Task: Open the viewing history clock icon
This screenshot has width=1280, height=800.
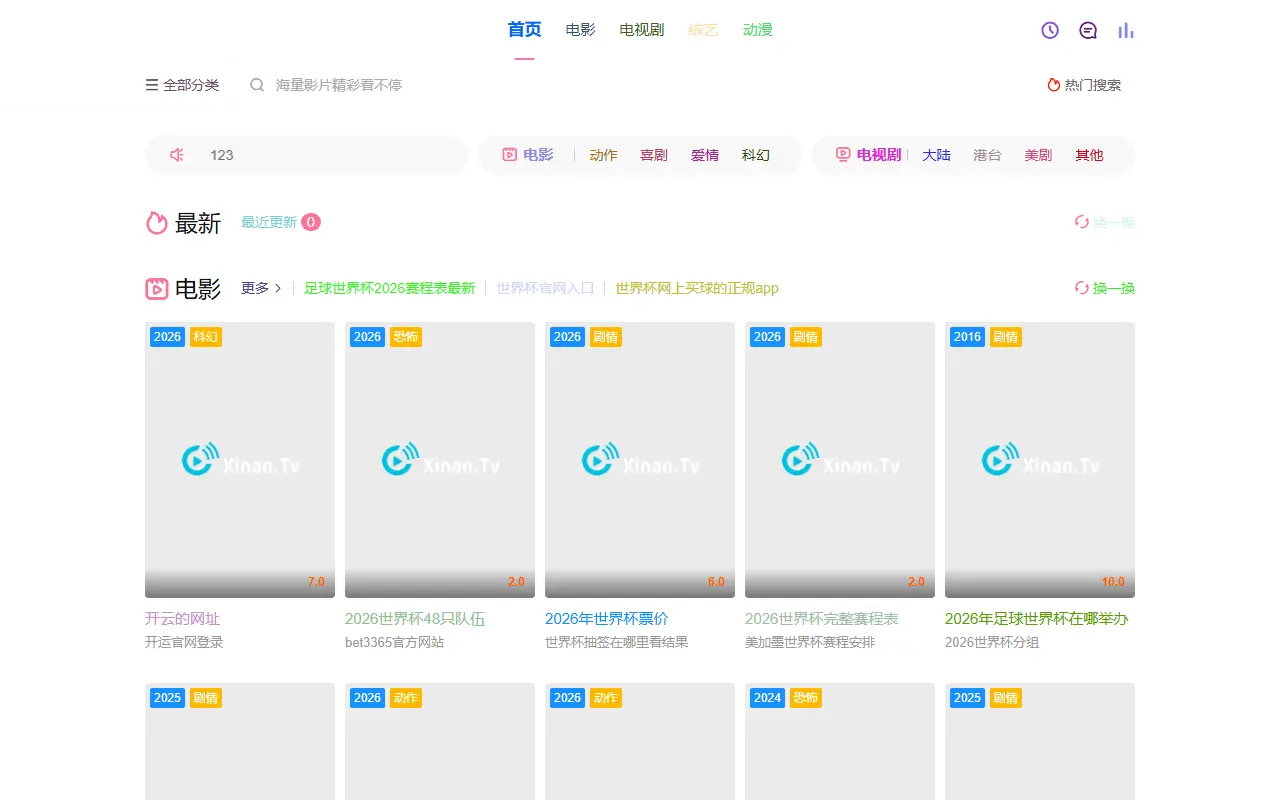Action: [x=1050, y=30]
